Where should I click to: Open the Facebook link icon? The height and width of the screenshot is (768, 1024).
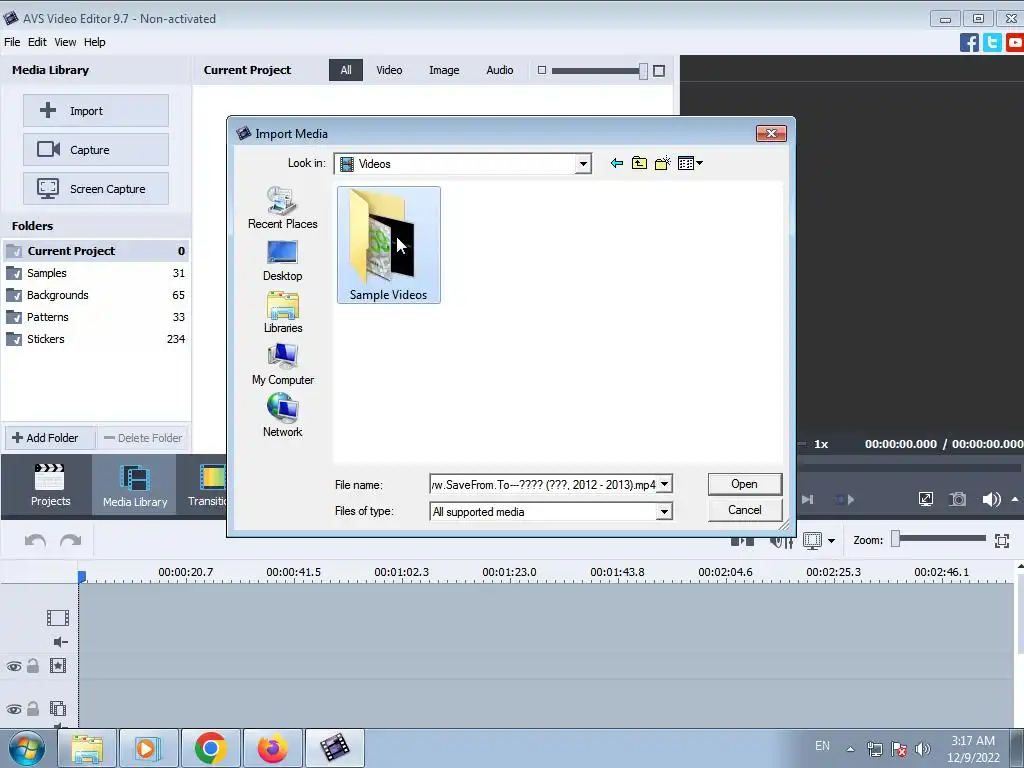969,42
